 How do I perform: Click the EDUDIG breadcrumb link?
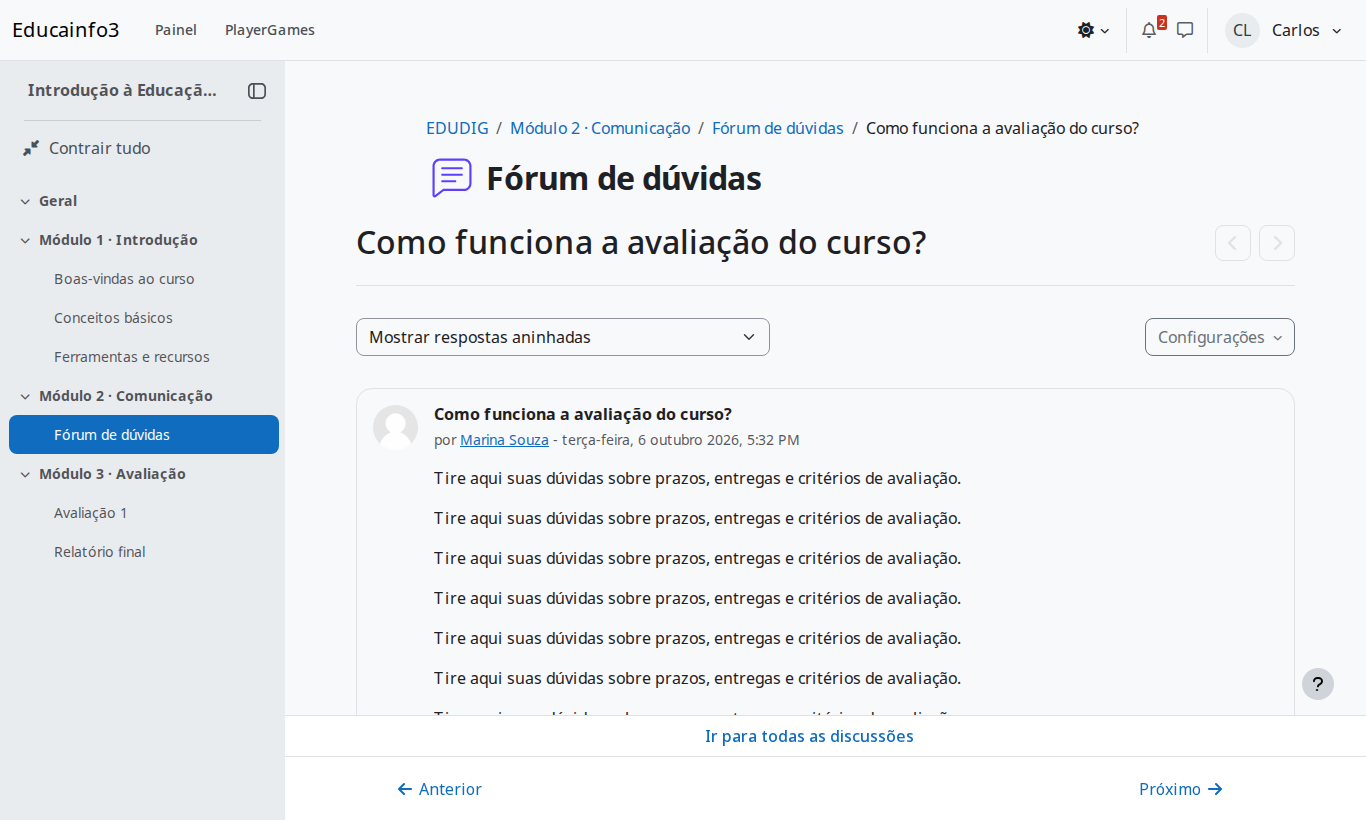click(457, 128)
